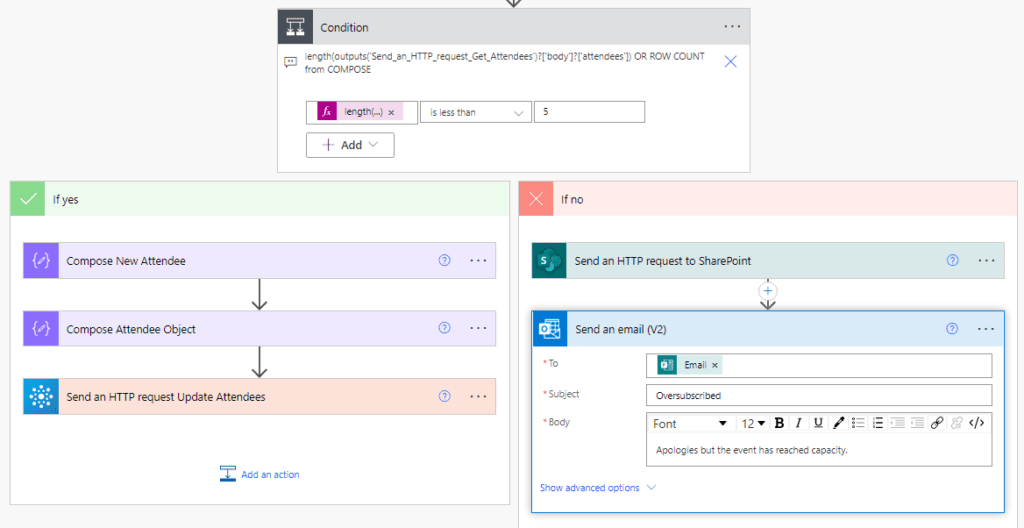Open Compose Attendee Object ellipsis menu
Viewport: 1024px width, 528px height.
pyautogui.click(x=479, y=329)
